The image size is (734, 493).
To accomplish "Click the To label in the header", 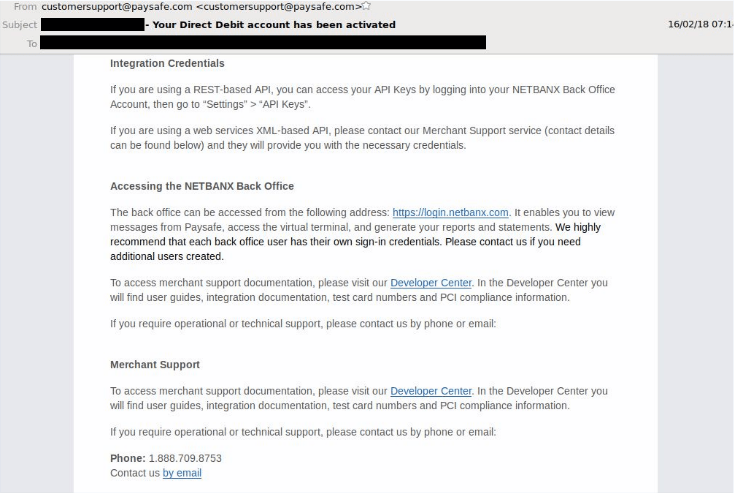I will 31,44.
